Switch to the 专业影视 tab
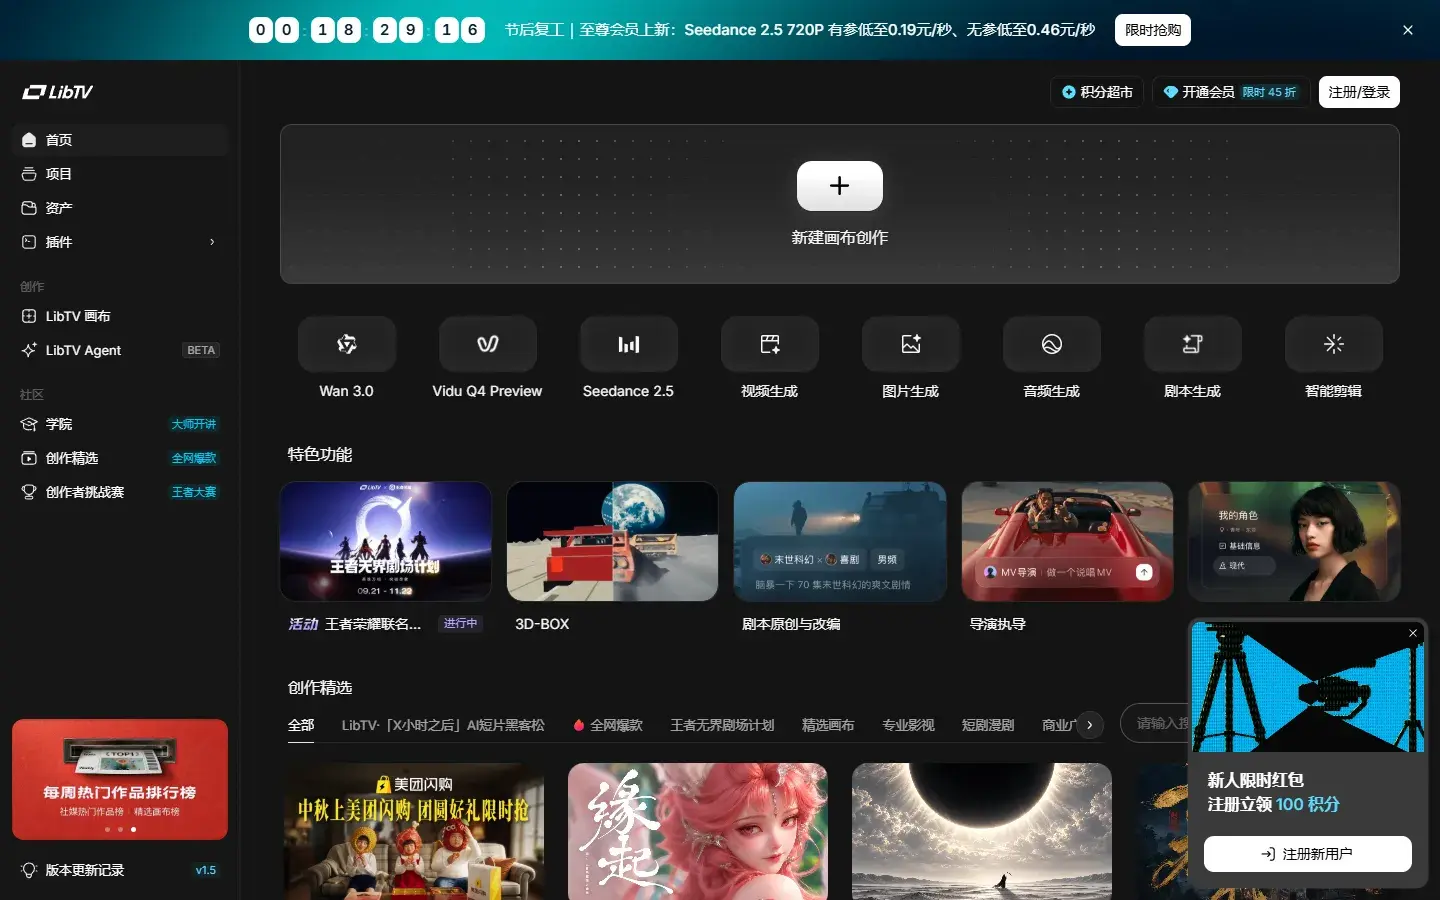This screenshot has width=1440, height=900. pyautogui.click(x=908, y=725)
